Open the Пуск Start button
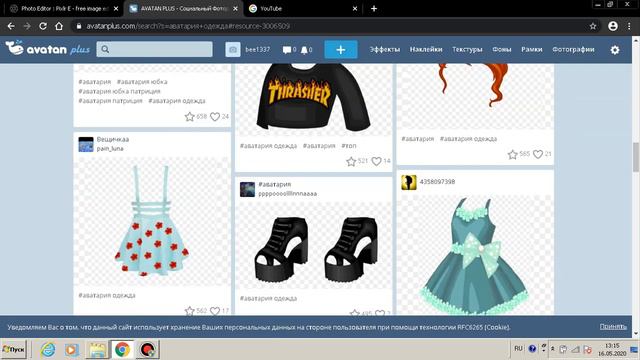Image resolution: width=640 pixels, height=360 pixels. 13,349
